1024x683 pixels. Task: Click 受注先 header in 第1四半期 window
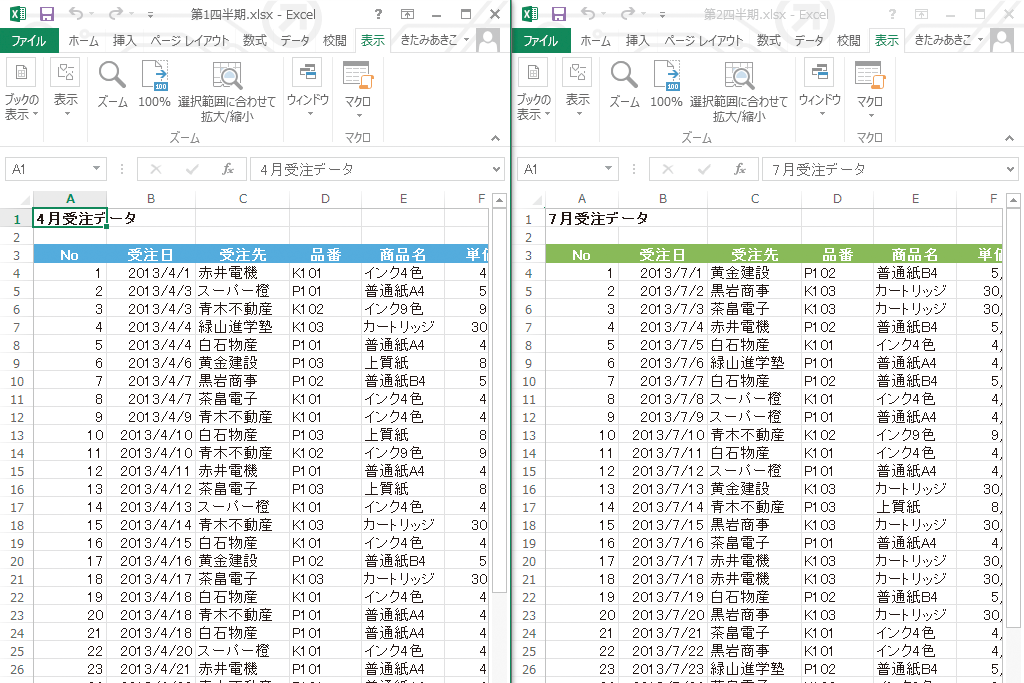tap(243, 255)
